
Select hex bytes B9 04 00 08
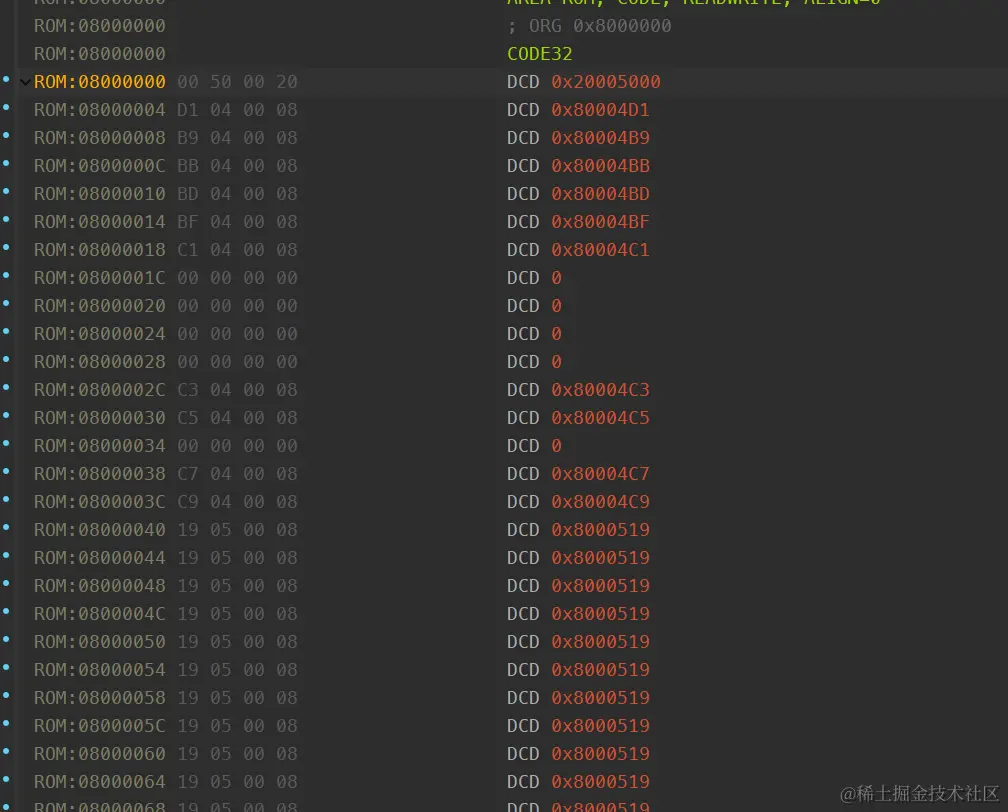pos(237,138)
